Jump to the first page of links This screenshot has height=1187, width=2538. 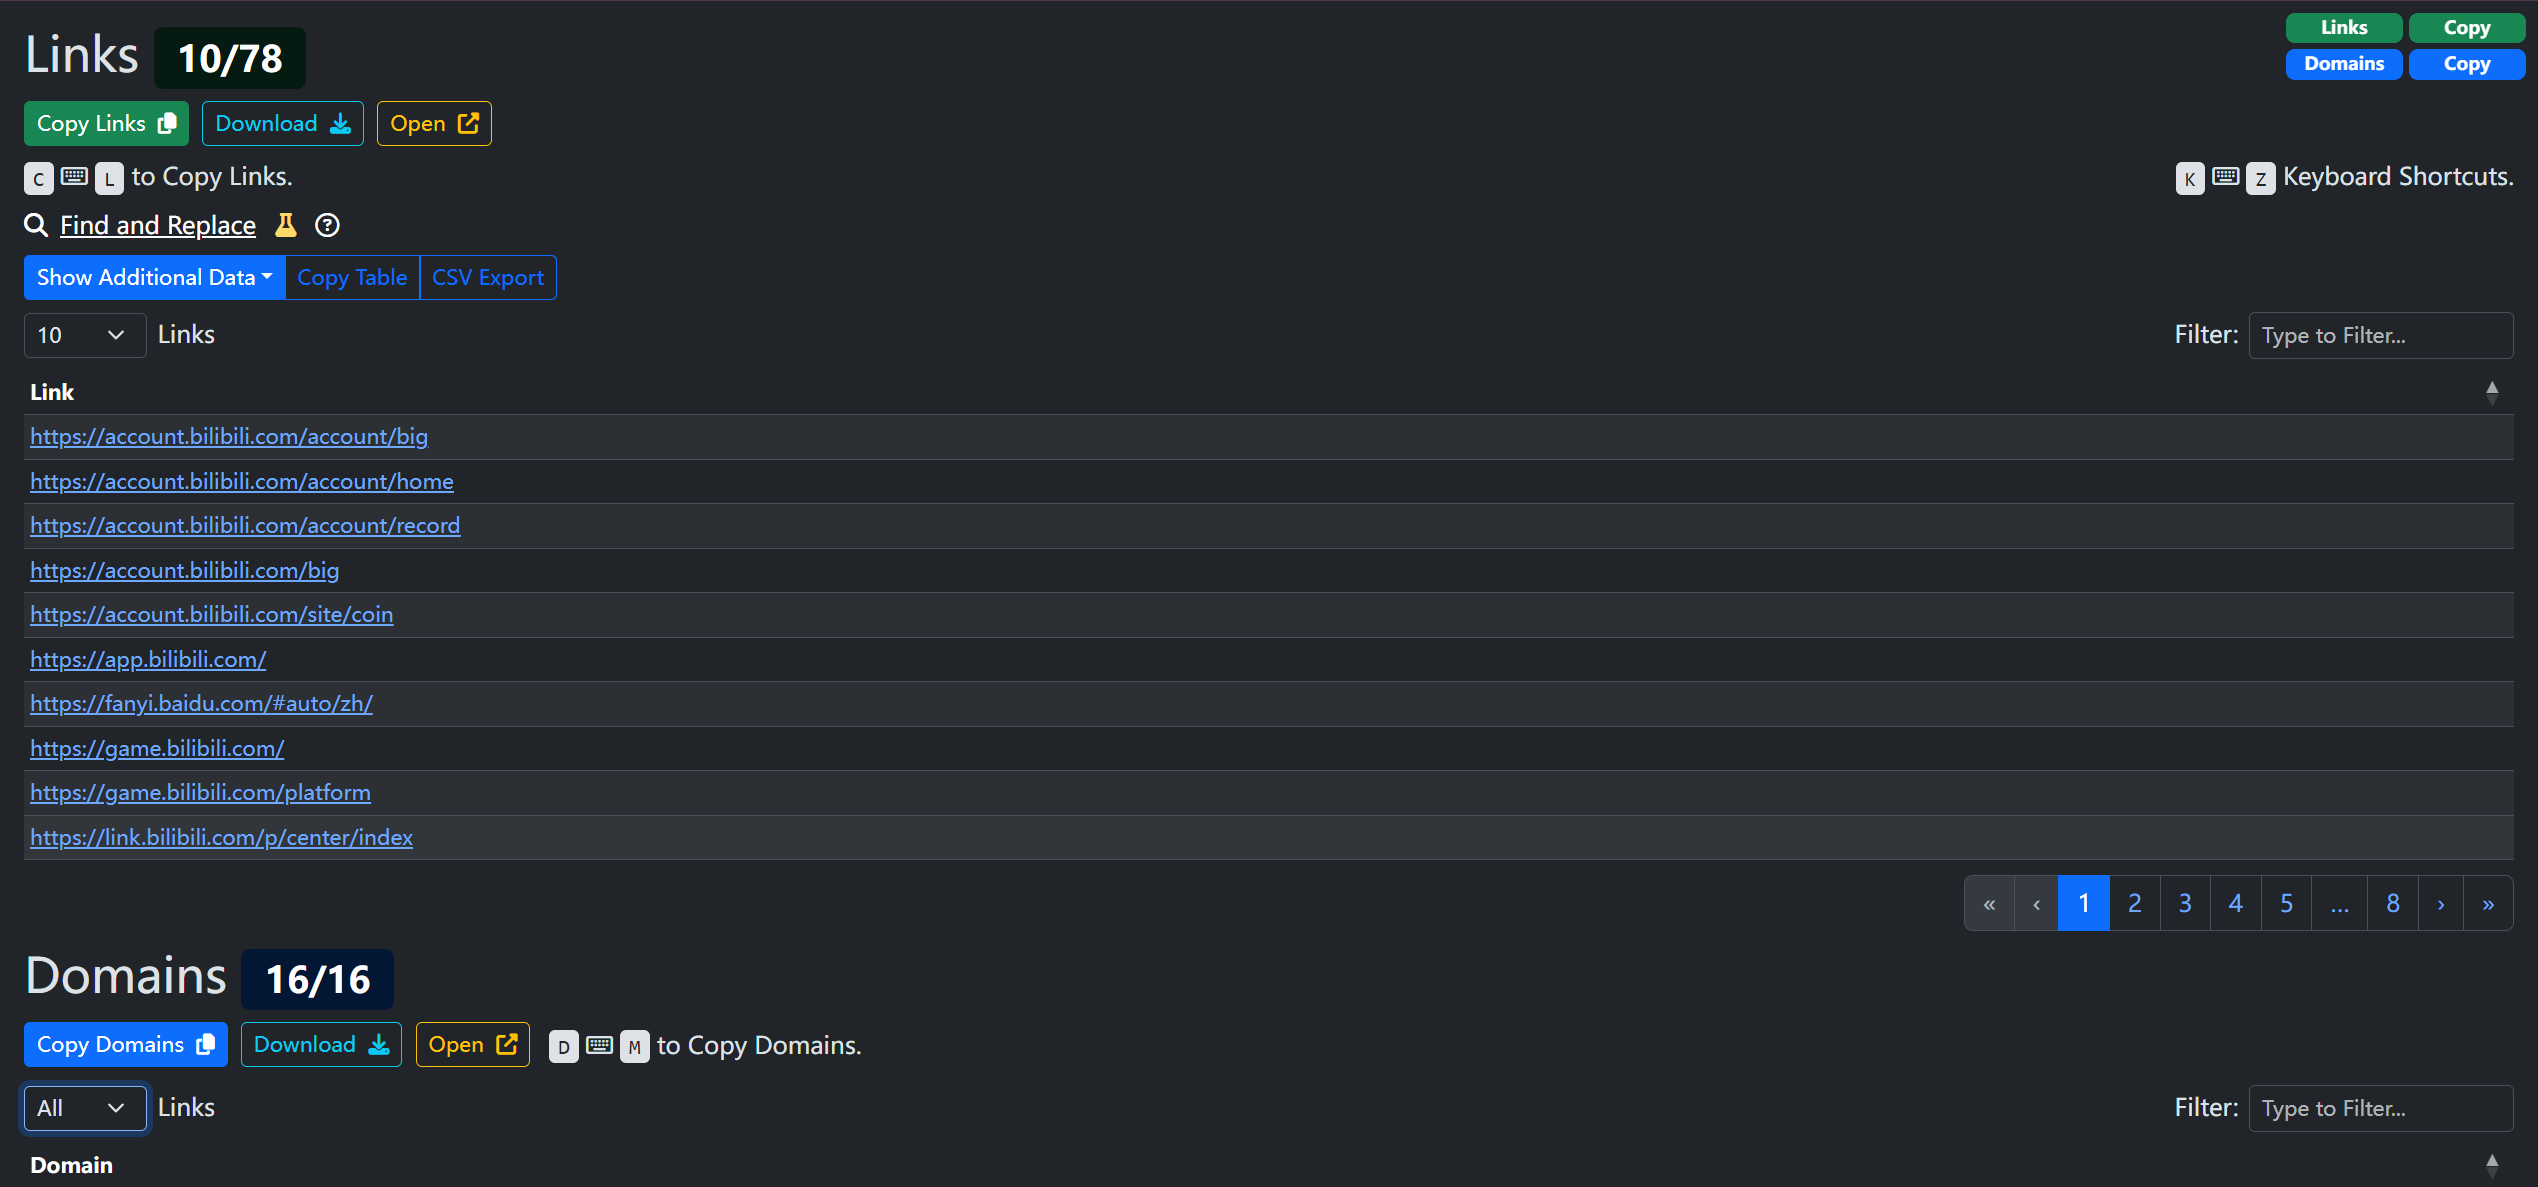coord(1990,904)
